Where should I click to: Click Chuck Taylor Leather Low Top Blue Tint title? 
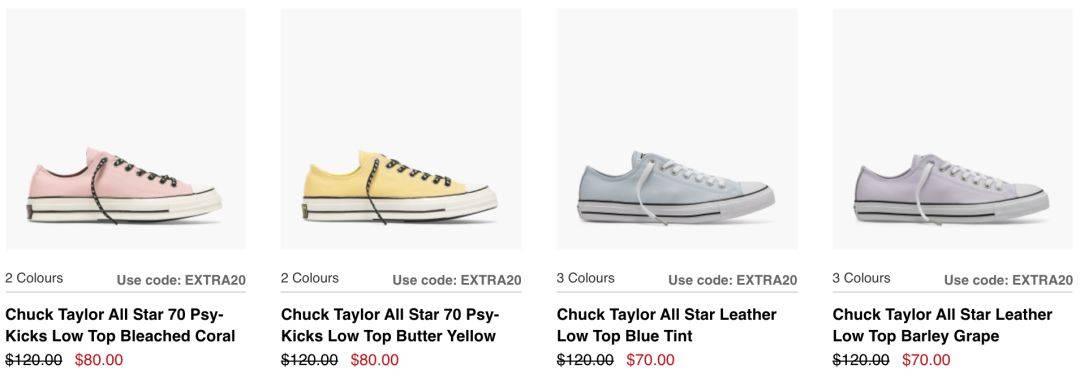[667, 325]
